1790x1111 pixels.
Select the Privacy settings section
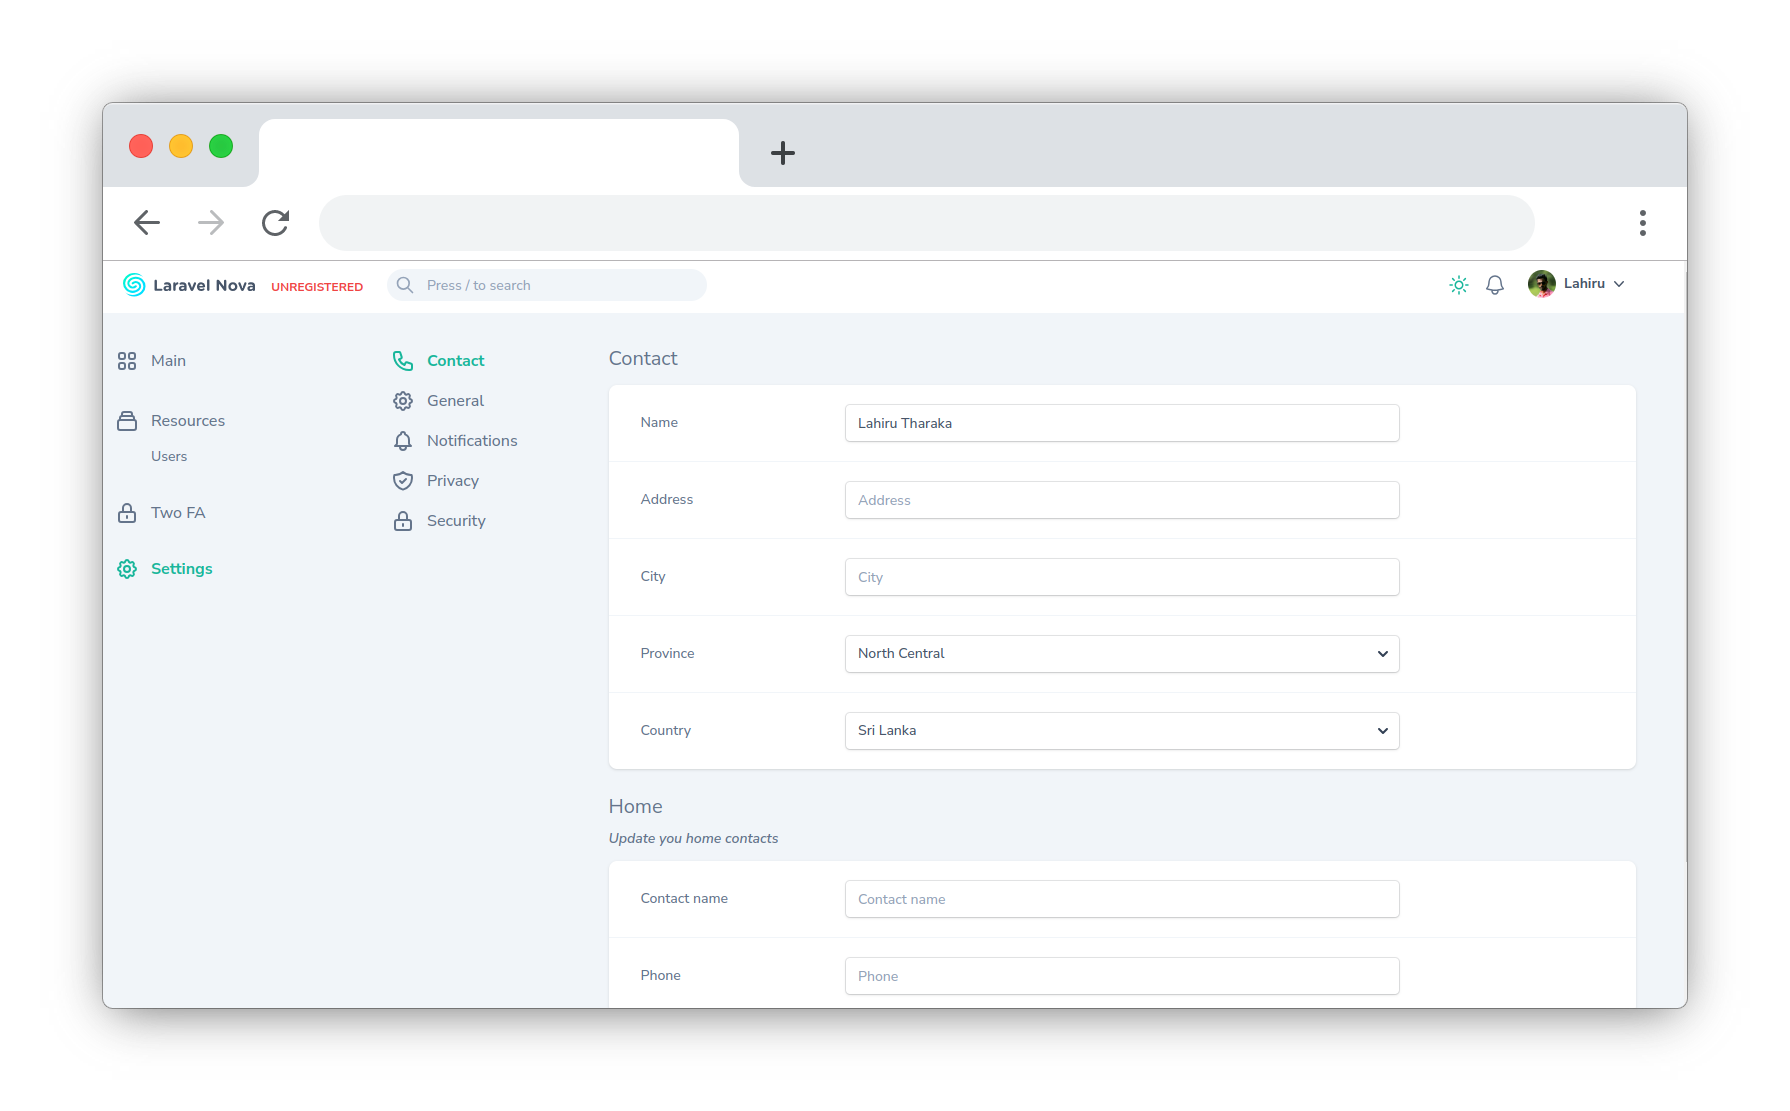pyautogui.click(x=452, y=481)
